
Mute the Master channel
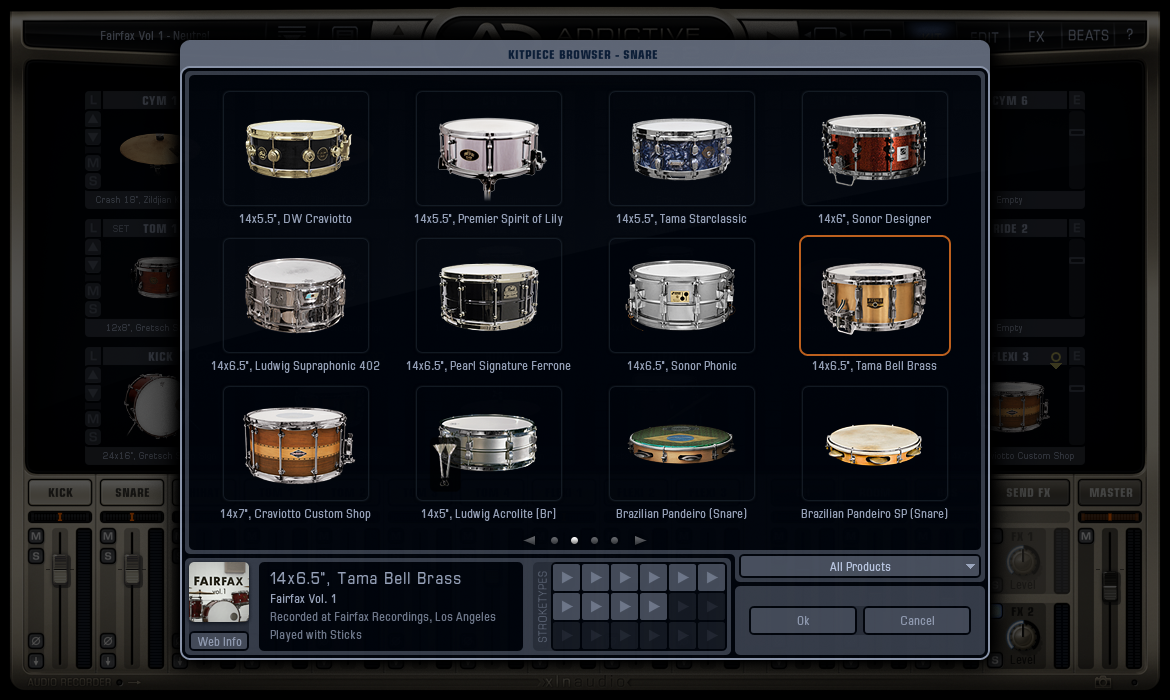(1086, 537)
